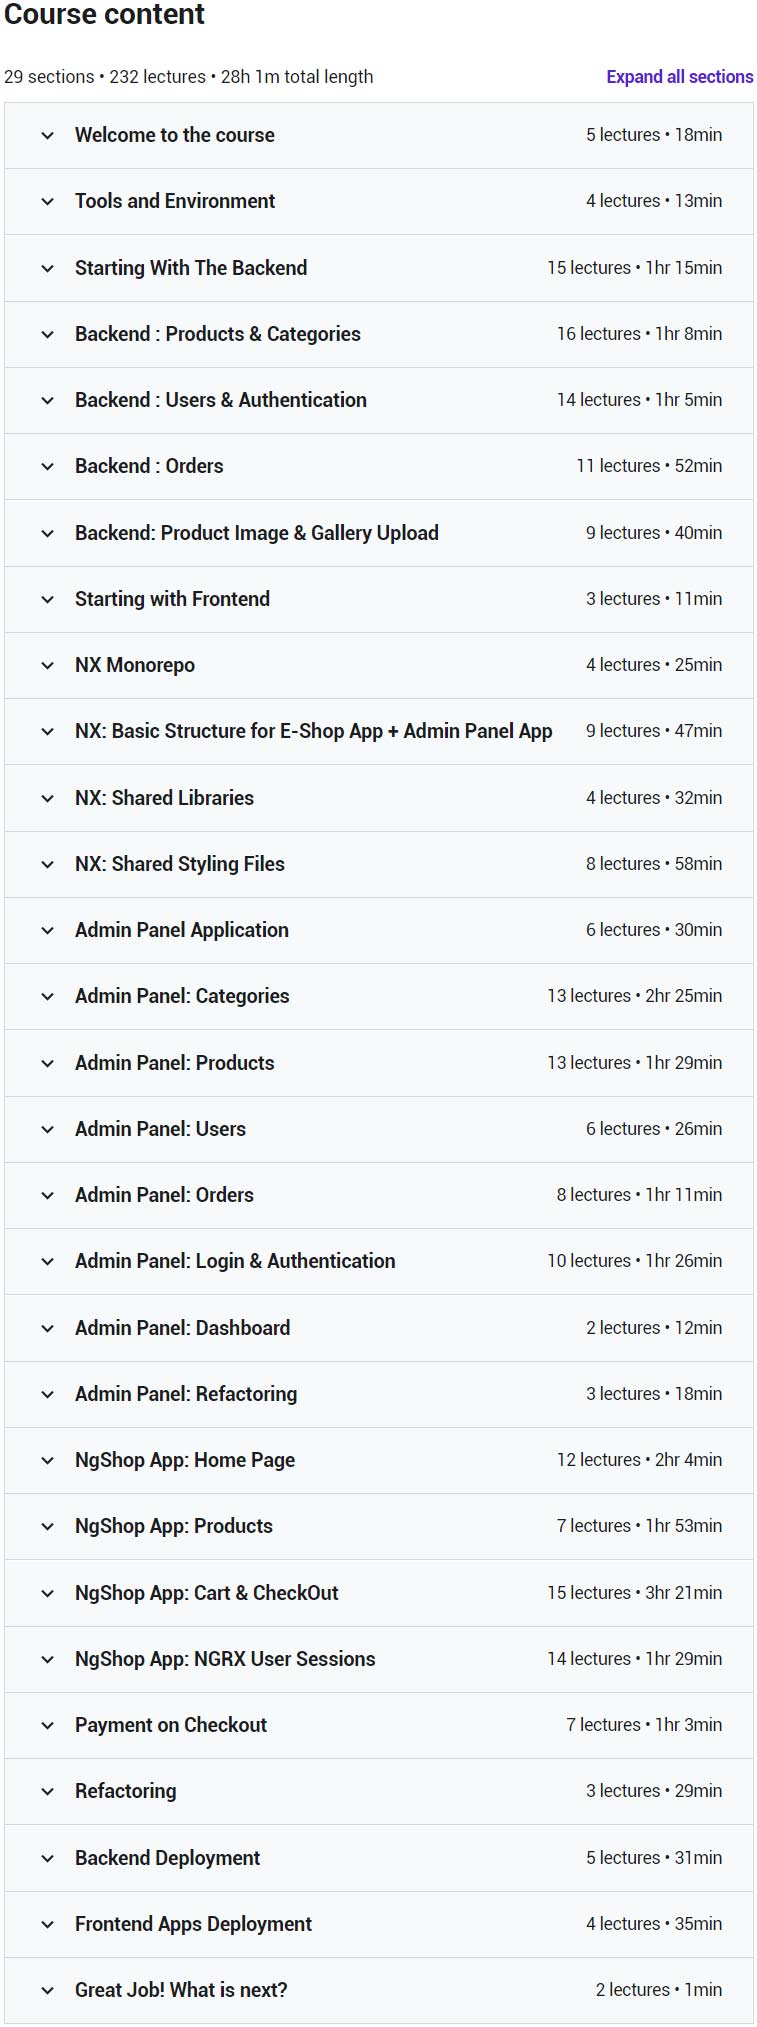Image resolution: width=757 pixels, height=2027 pixels.
Task: Select Frontend Apps Deployment section title
Action: pos(193,1924)
